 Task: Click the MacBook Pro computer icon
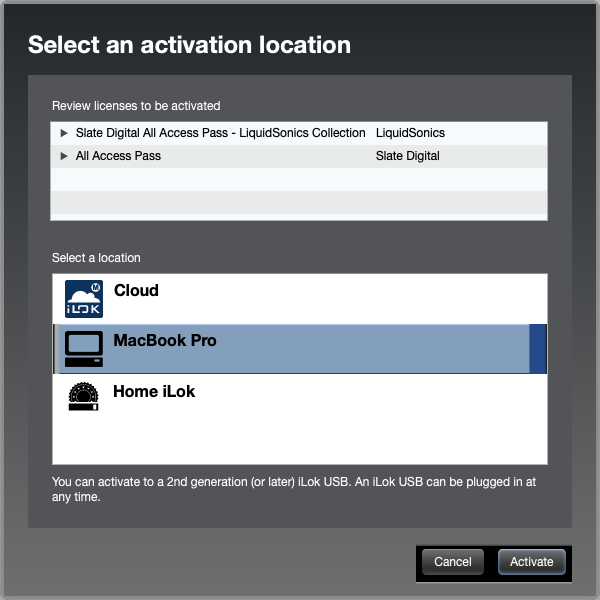[x=84, y=349]
